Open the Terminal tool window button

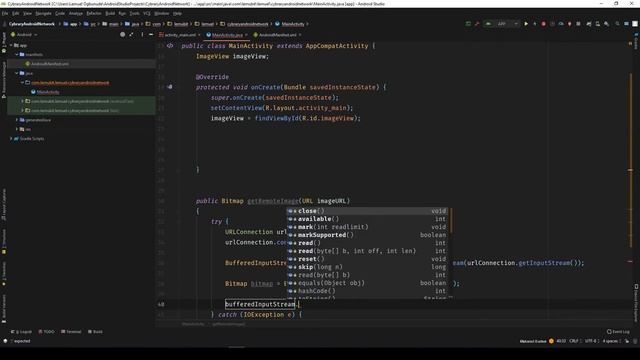(71, 332)
